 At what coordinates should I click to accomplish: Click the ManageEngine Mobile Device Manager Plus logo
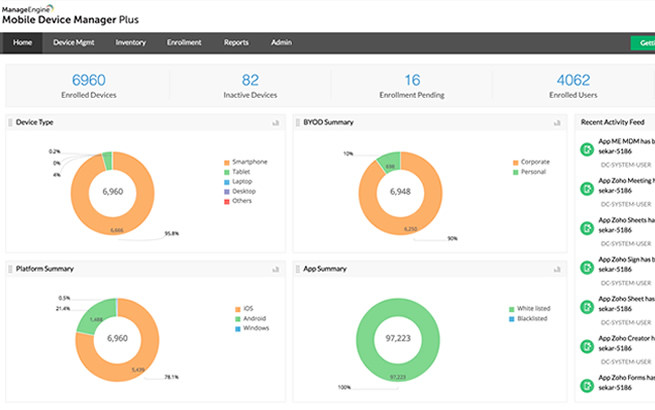[70, 15]
